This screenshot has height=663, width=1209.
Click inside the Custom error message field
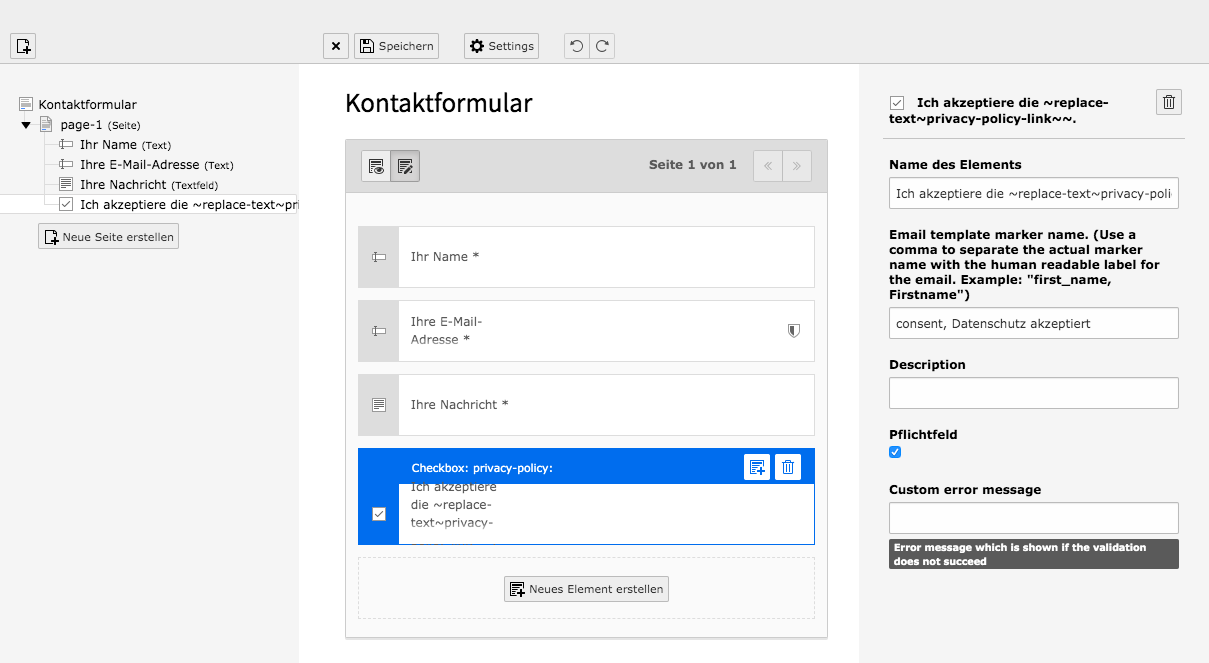point(1033,518)
